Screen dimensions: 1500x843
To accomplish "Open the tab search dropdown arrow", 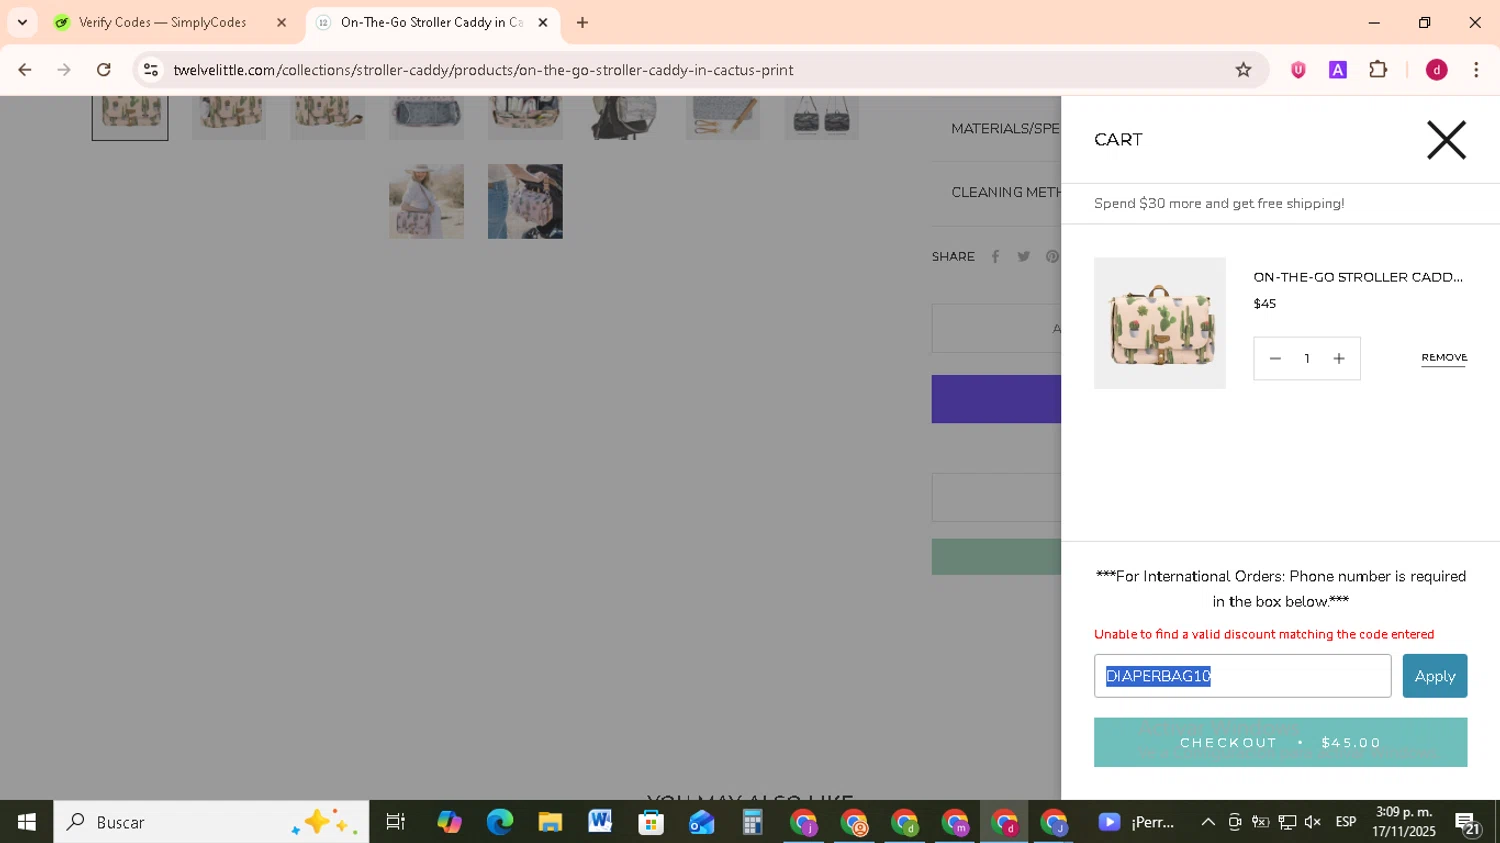I will pos(22,22).
